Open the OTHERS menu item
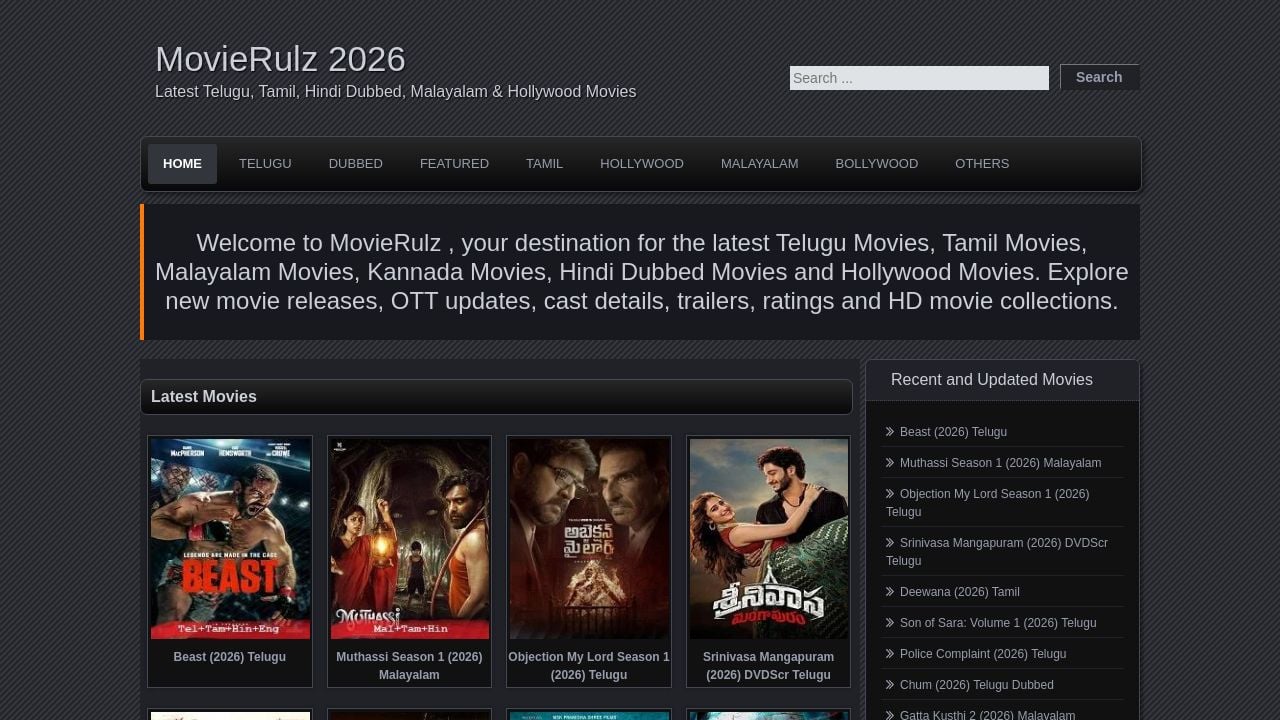This screenshot has height=720, width=1280. (x=982, y=164)
